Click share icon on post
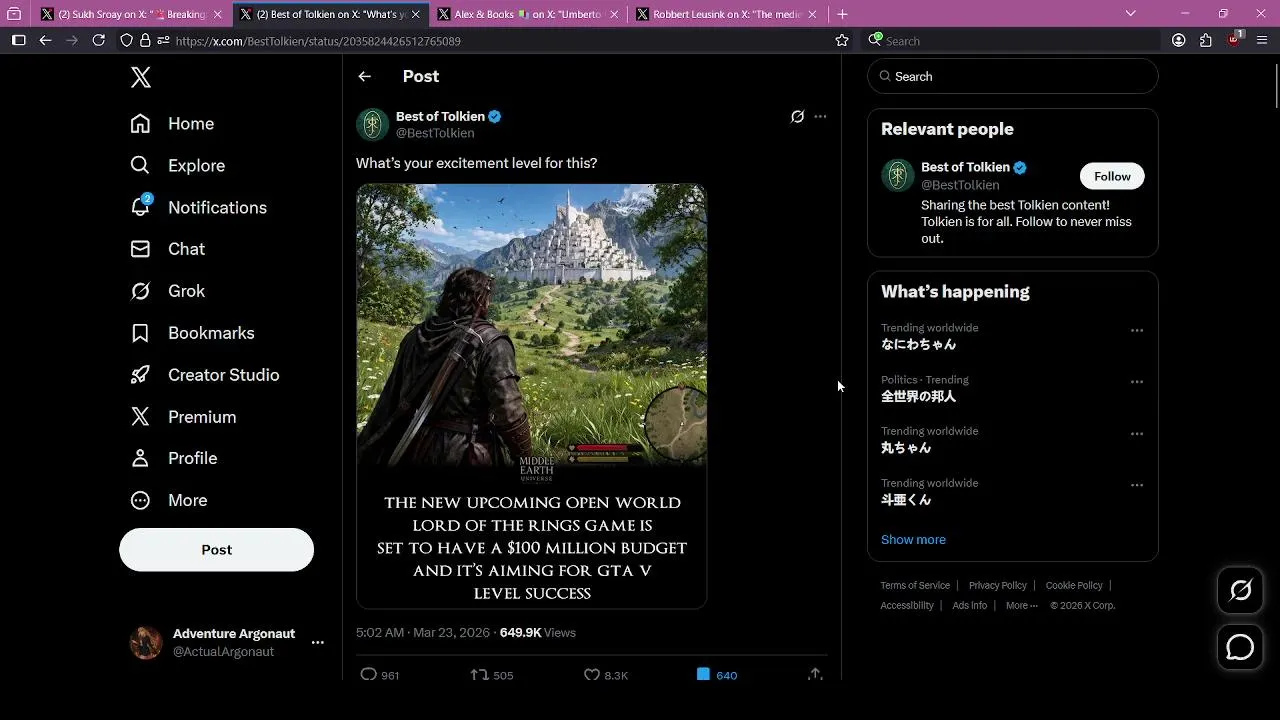The image size is (1280, 720). click(815, 675)
